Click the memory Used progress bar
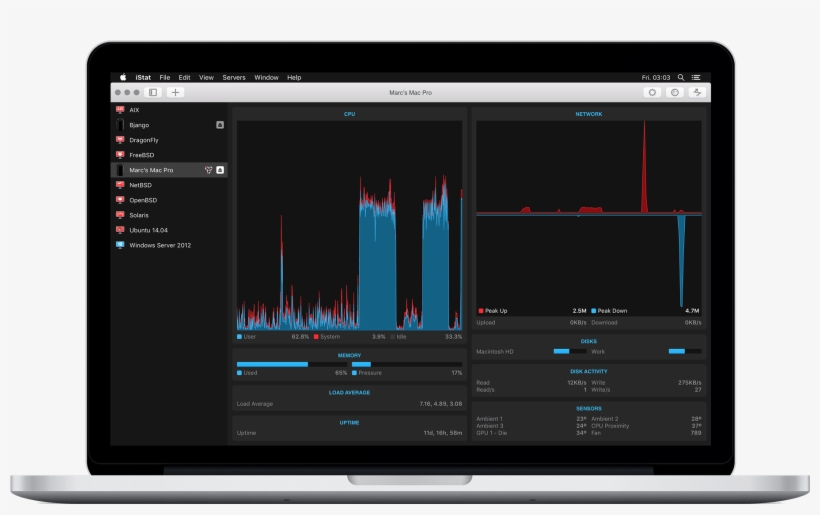820x515 pixels. click(292, 364)
